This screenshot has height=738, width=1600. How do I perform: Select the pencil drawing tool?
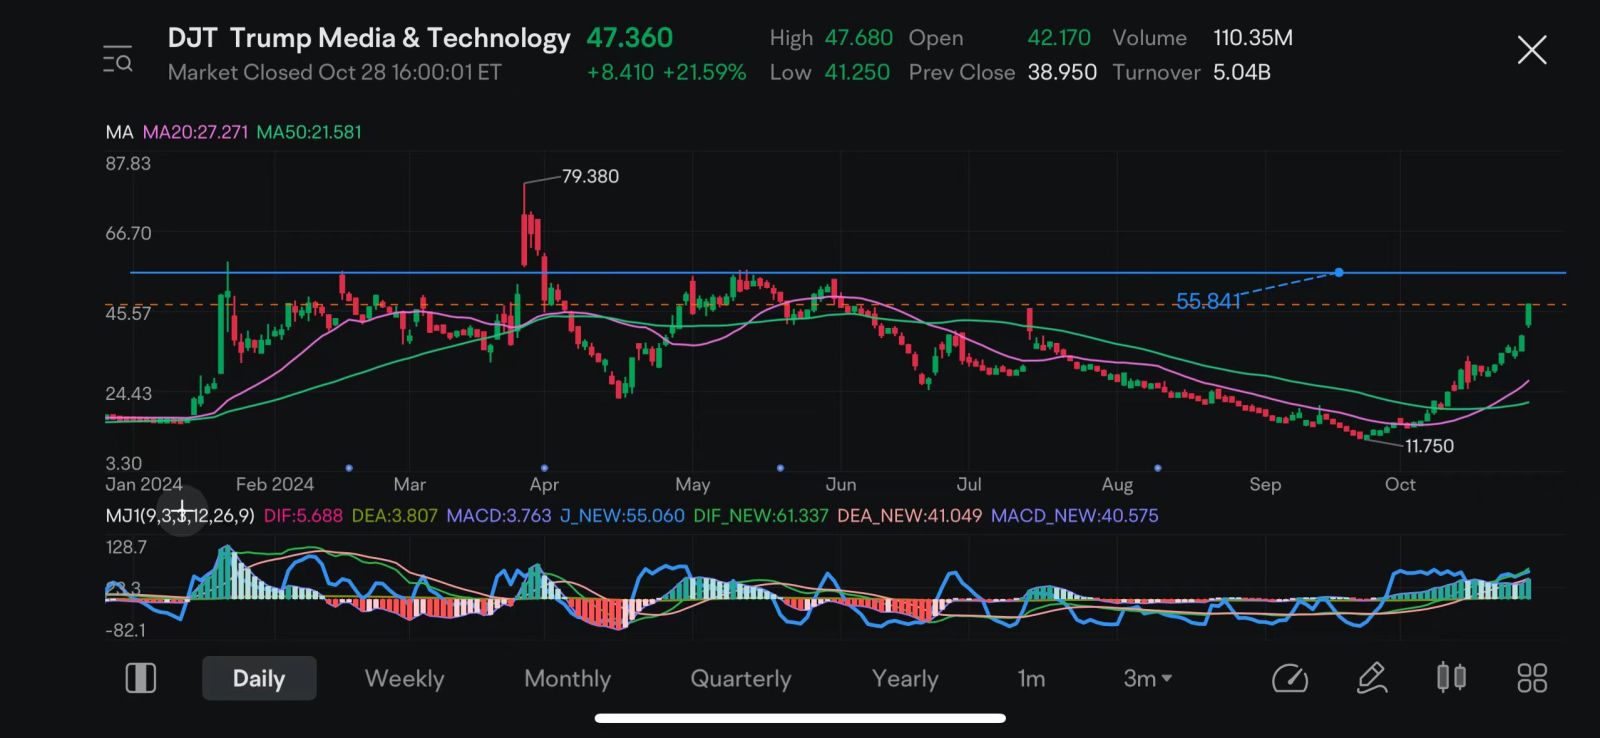(x=1371, y=678)
